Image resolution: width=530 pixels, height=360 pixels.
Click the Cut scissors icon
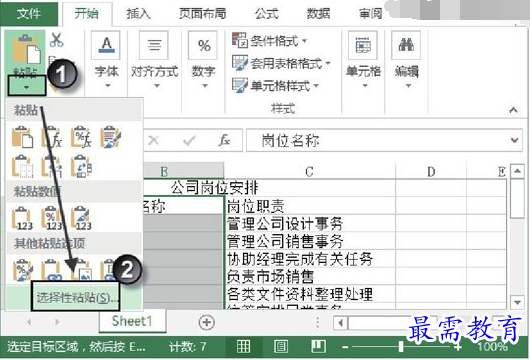[56, 40]
